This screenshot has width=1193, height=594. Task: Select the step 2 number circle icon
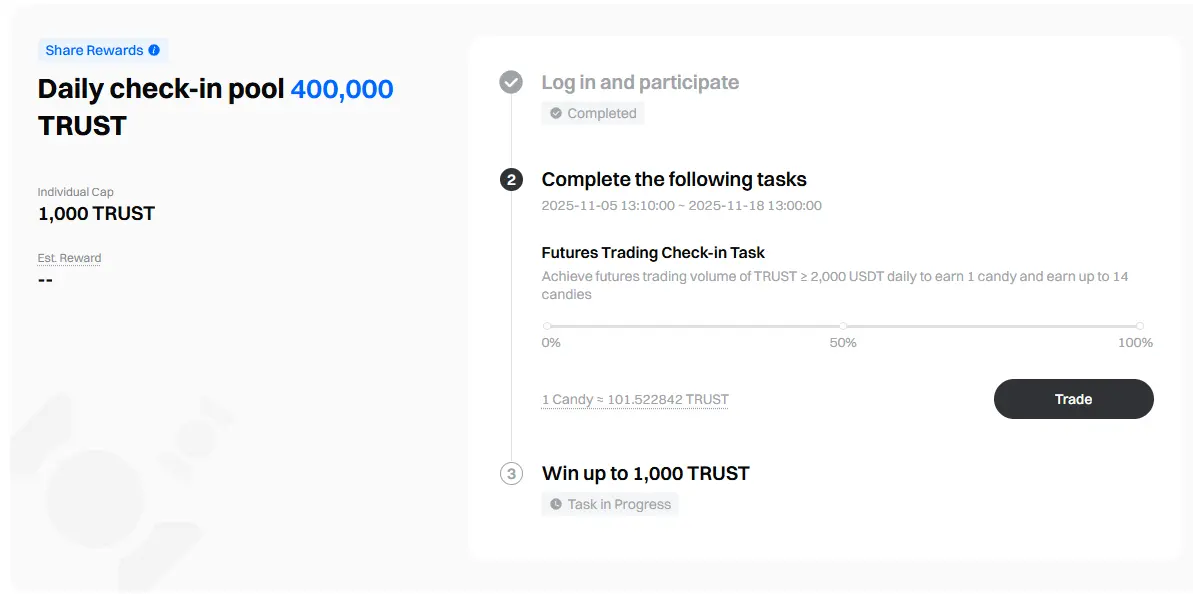click(x=511, y=180)
